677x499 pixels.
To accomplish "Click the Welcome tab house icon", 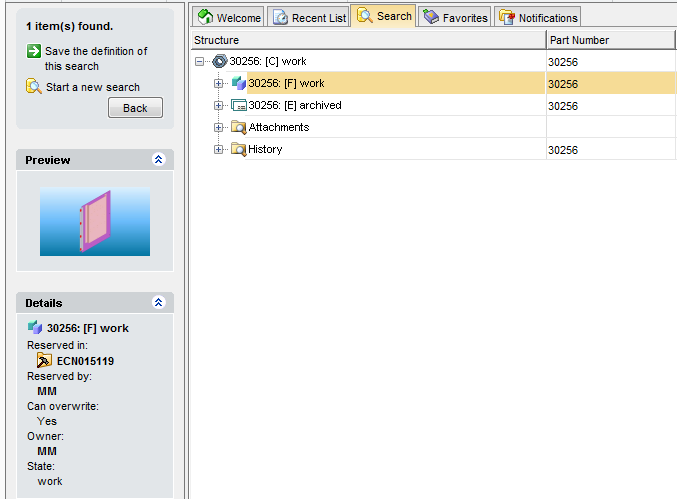I will tap(205, 17).
